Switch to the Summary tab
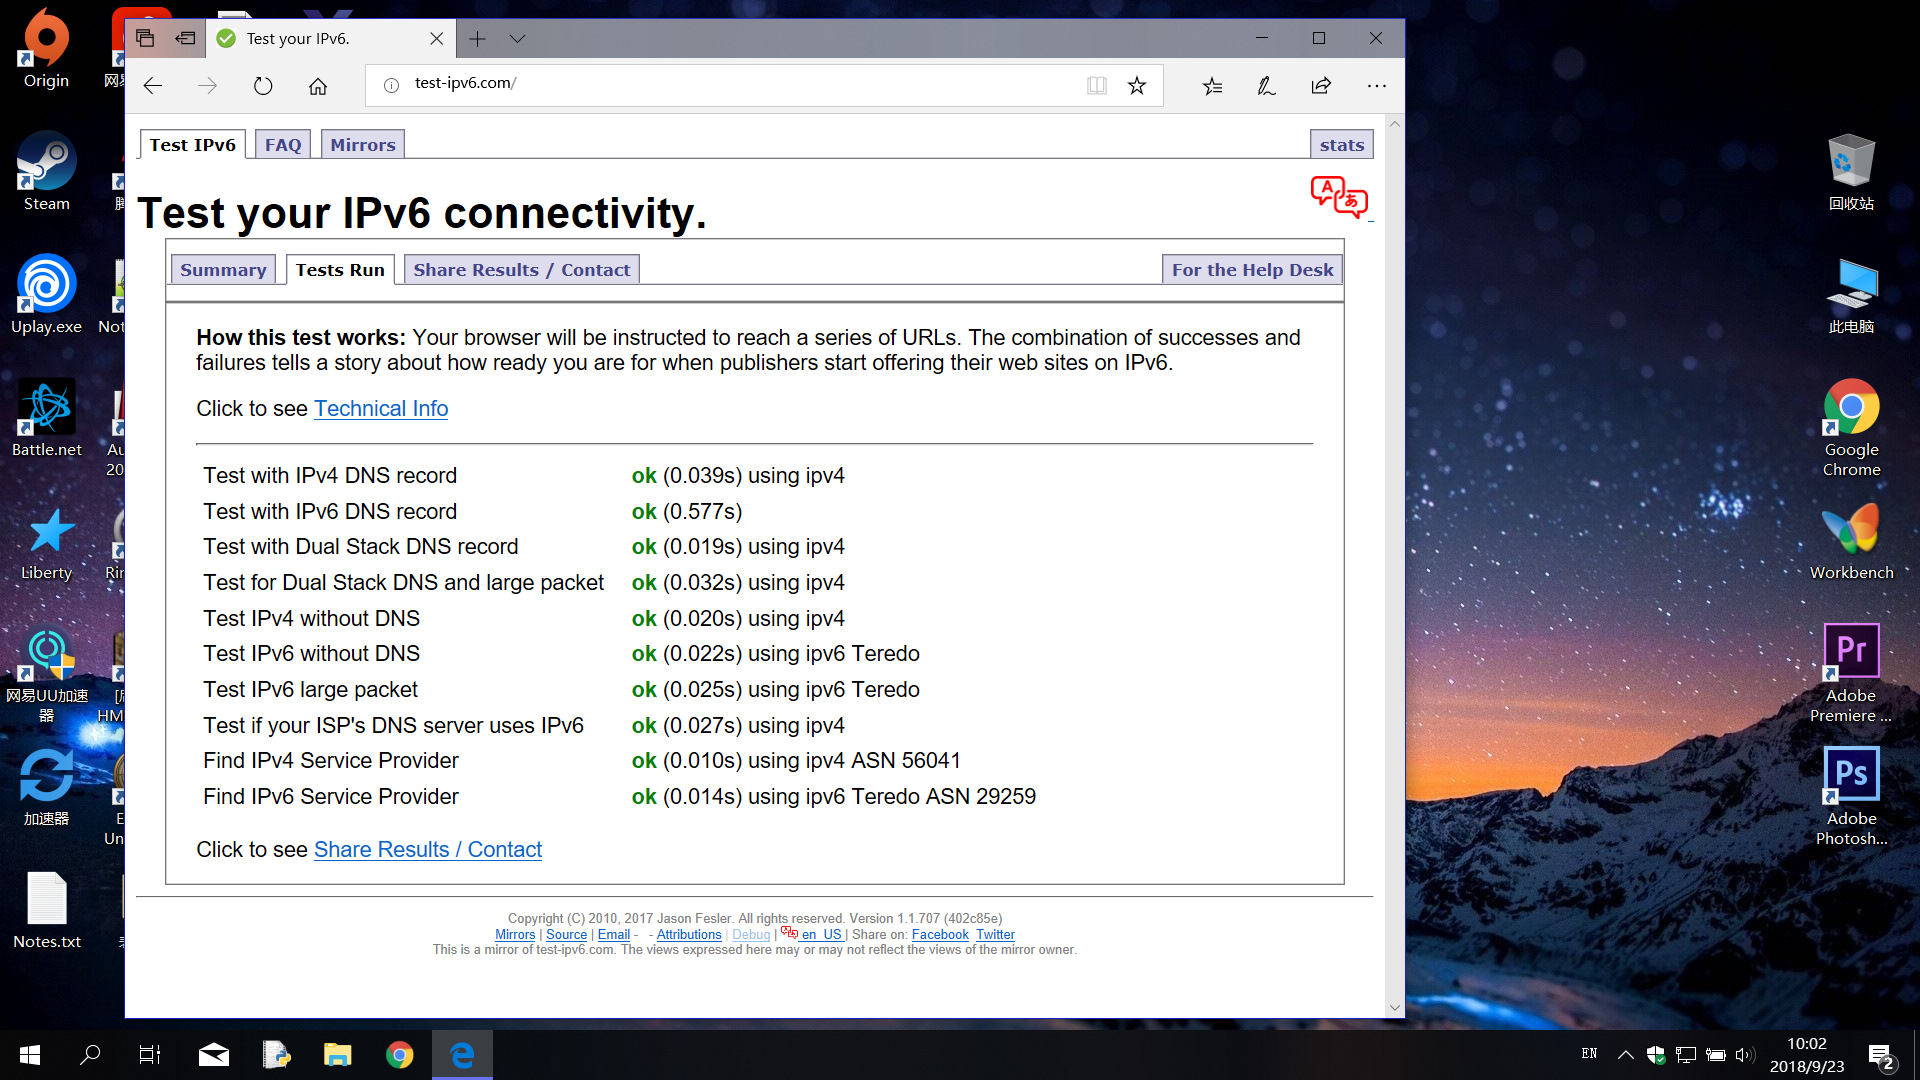Image resolution: width=1920 pixels, height=1080 pixels. click(223, 270)
